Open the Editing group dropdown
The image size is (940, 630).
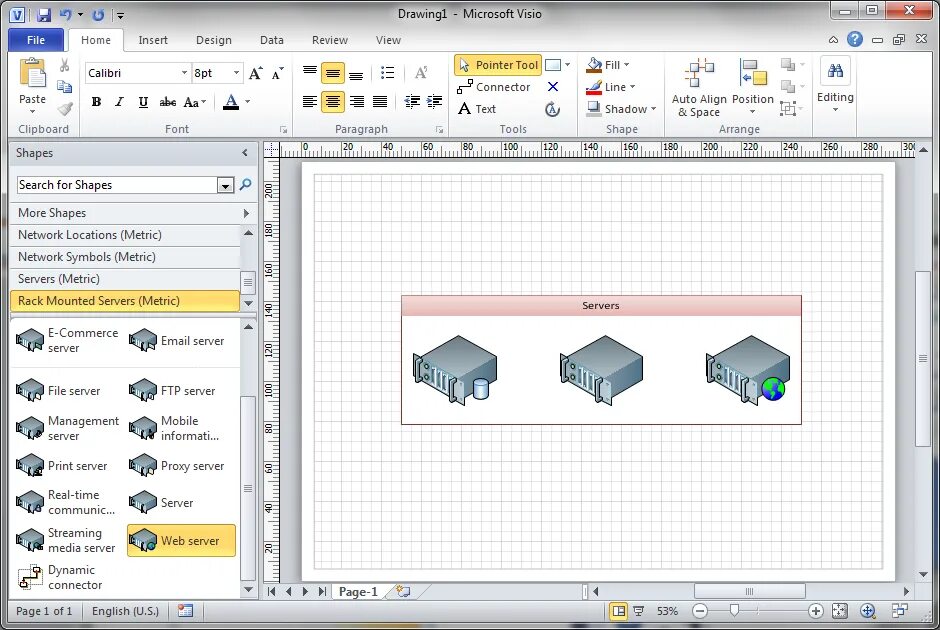(835, 88)
